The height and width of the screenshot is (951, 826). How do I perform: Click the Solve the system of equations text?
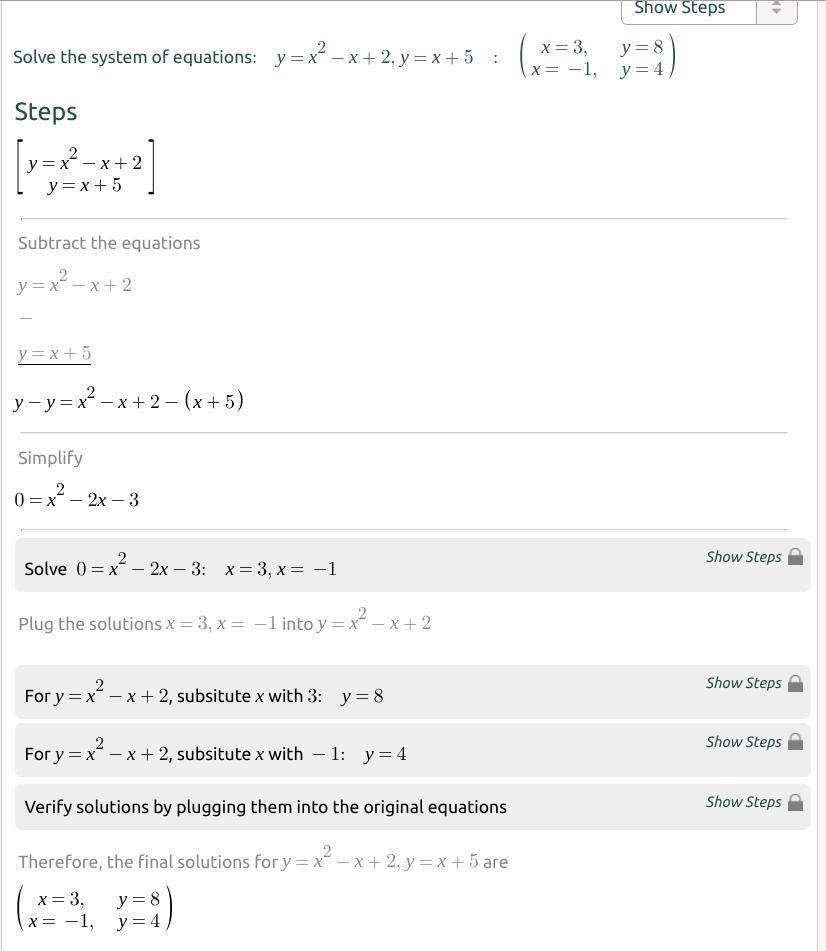click(x=135, y=57)
